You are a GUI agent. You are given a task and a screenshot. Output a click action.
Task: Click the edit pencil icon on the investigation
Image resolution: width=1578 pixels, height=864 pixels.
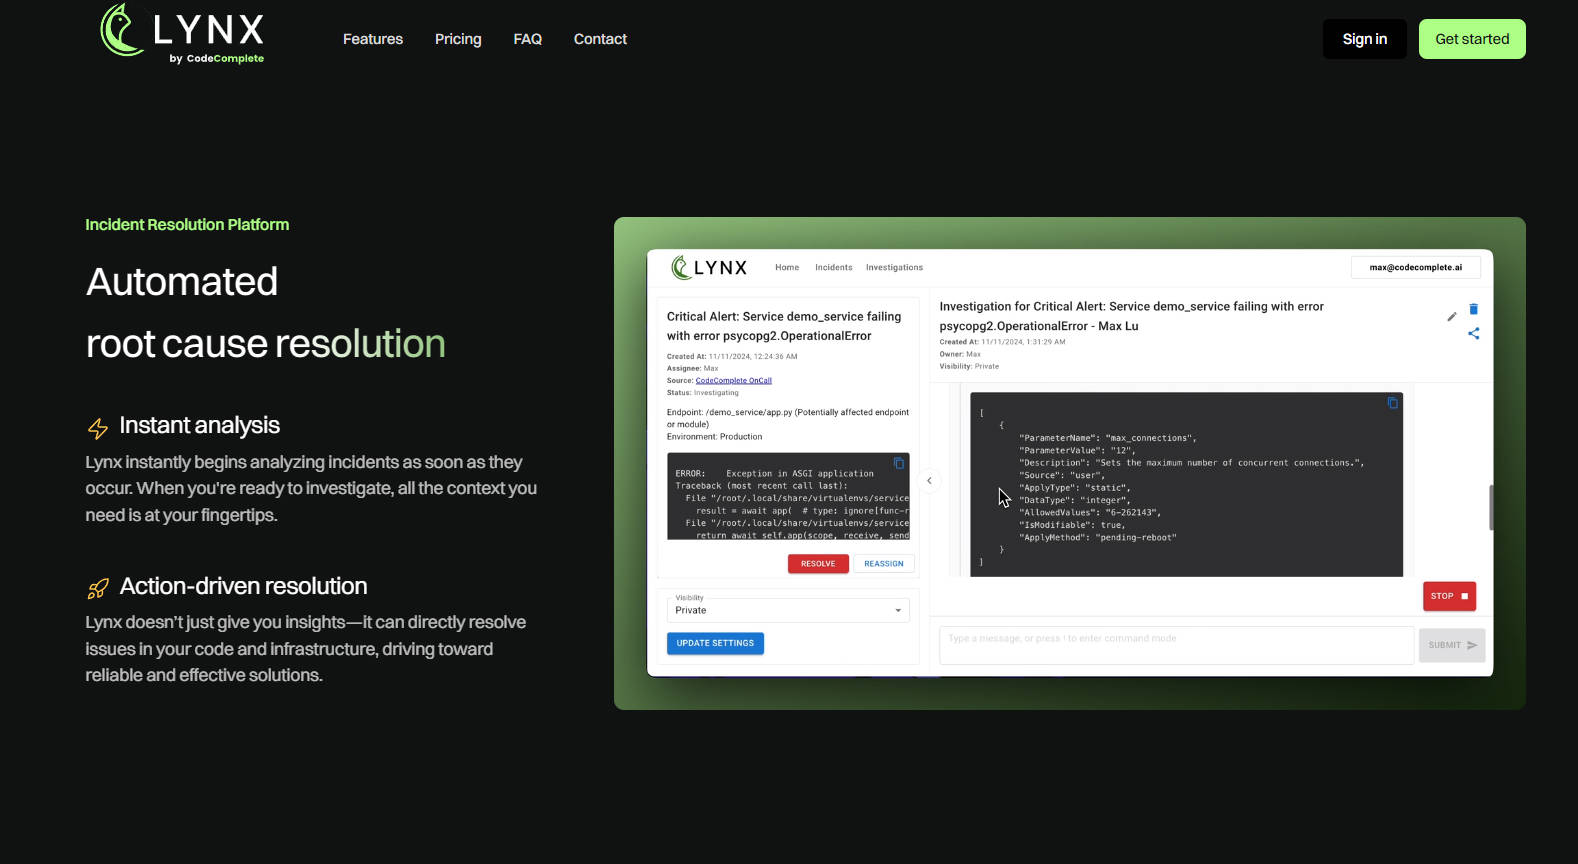[x=1451, y=317]
